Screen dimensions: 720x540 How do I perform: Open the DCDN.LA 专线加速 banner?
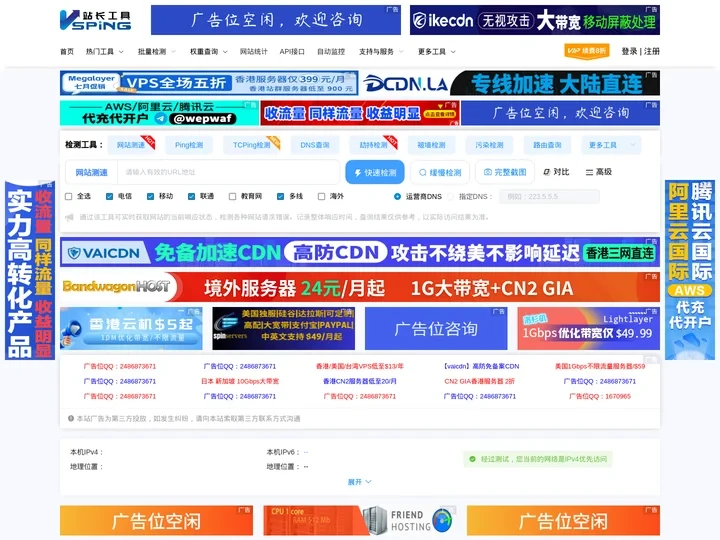[x=510, y=83]
